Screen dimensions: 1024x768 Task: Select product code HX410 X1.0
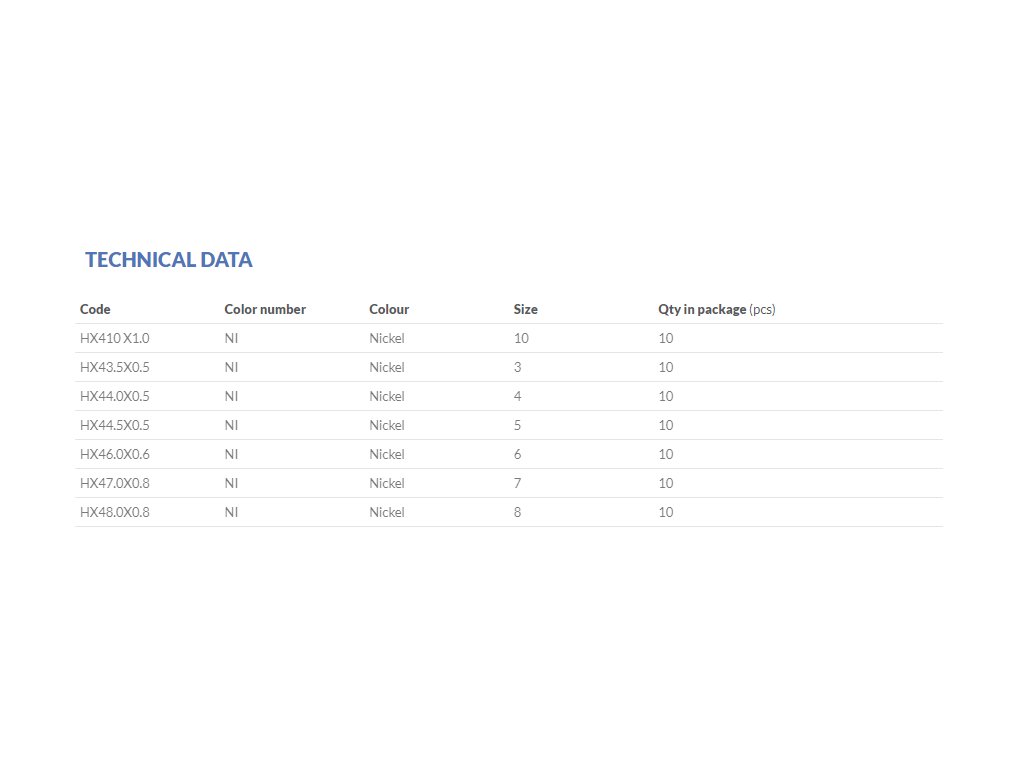114,339
